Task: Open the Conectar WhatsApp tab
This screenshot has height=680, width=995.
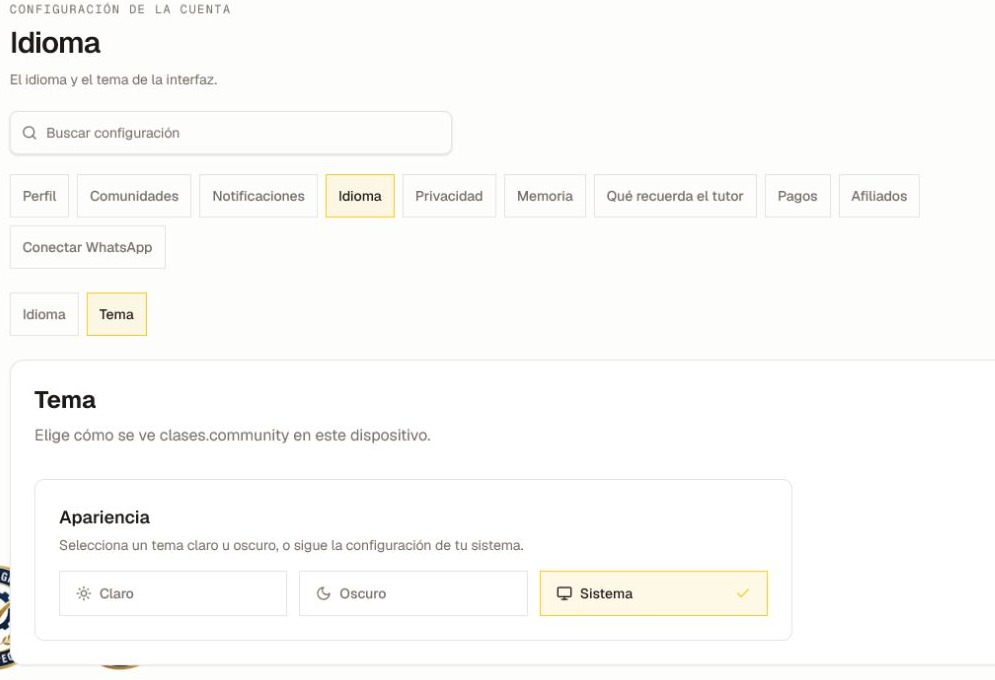Action: point(88,247)
